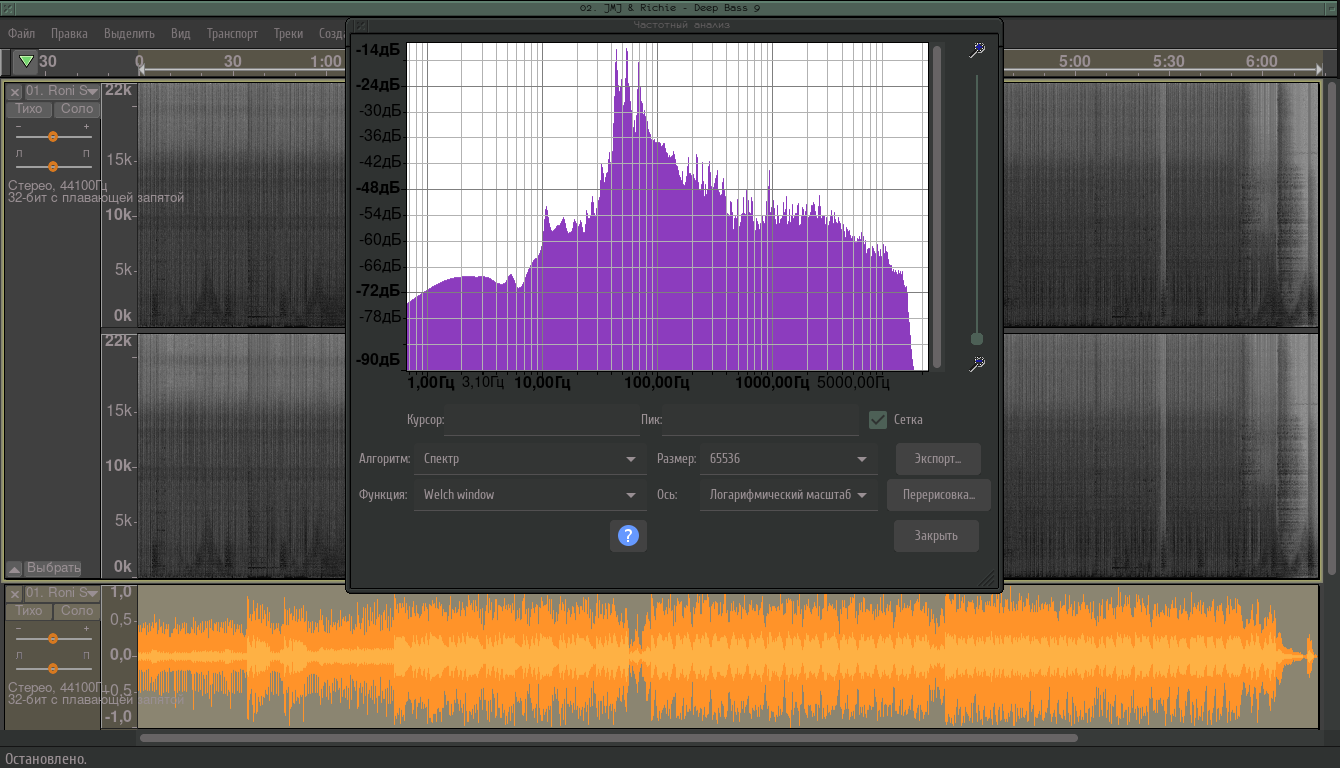Open the Вид menu
The image size is (1340, 768).
[x=181, y=33]
